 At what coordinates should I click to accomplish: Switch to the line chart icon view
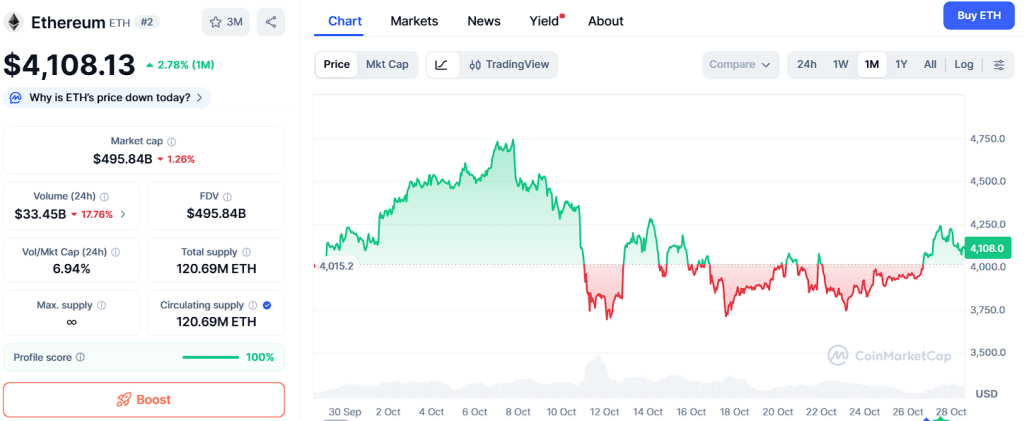pyautogui.click(x=442, y=65)
